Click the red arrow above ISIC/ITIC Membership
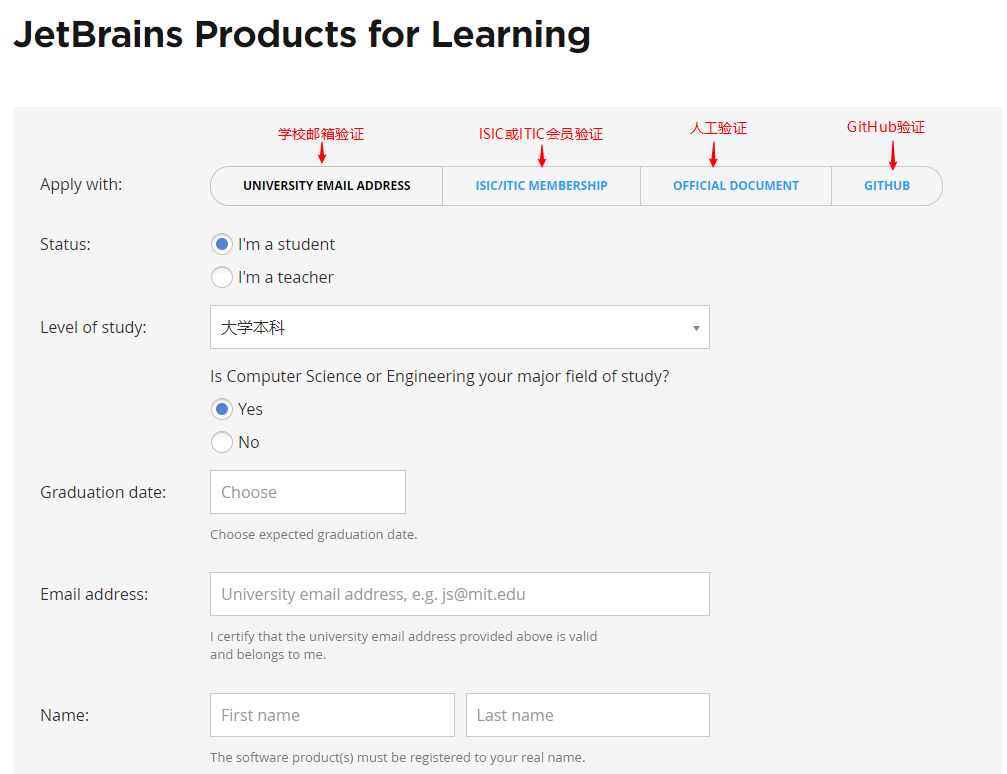Image resolution: width=1007 pixels, height=774 pixels. (x=541, y=156)
